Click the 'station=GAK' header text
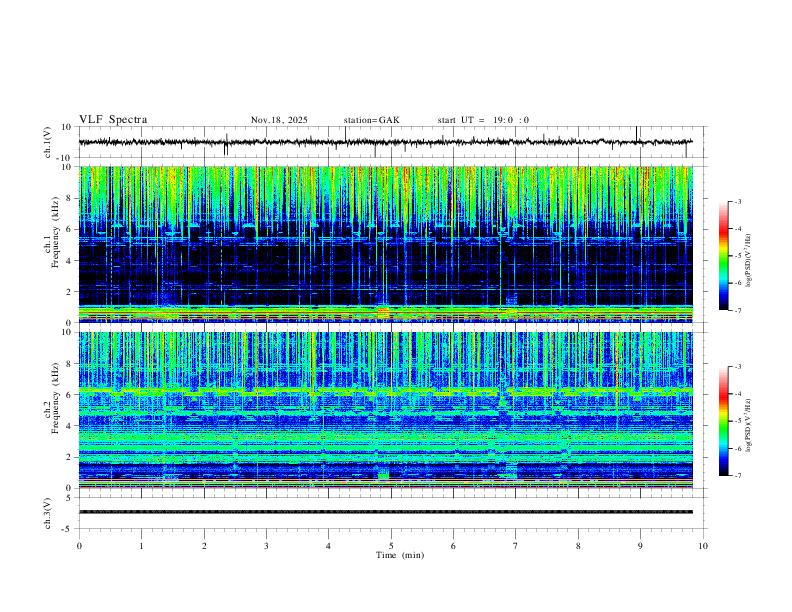 [371, 120]
